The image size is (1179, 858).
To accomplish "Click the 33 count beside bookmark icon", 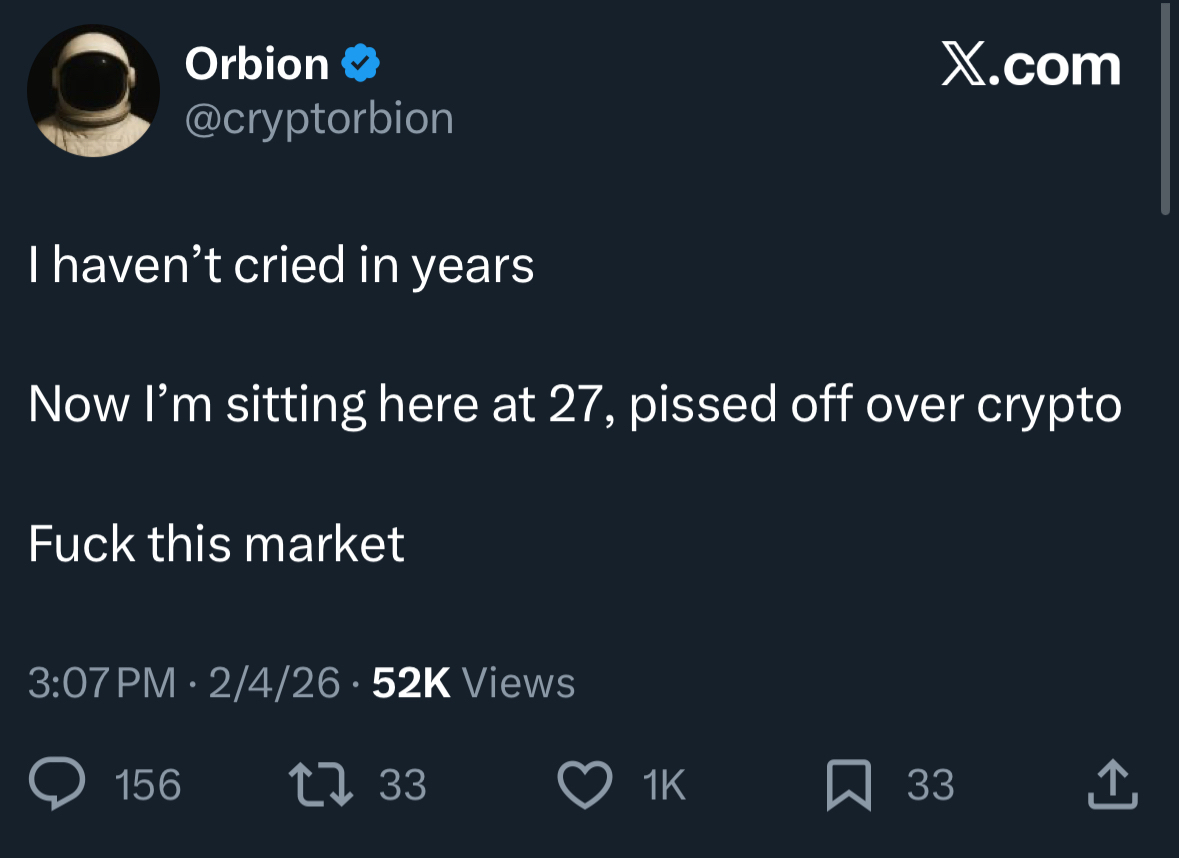I will tap(930, 786).
